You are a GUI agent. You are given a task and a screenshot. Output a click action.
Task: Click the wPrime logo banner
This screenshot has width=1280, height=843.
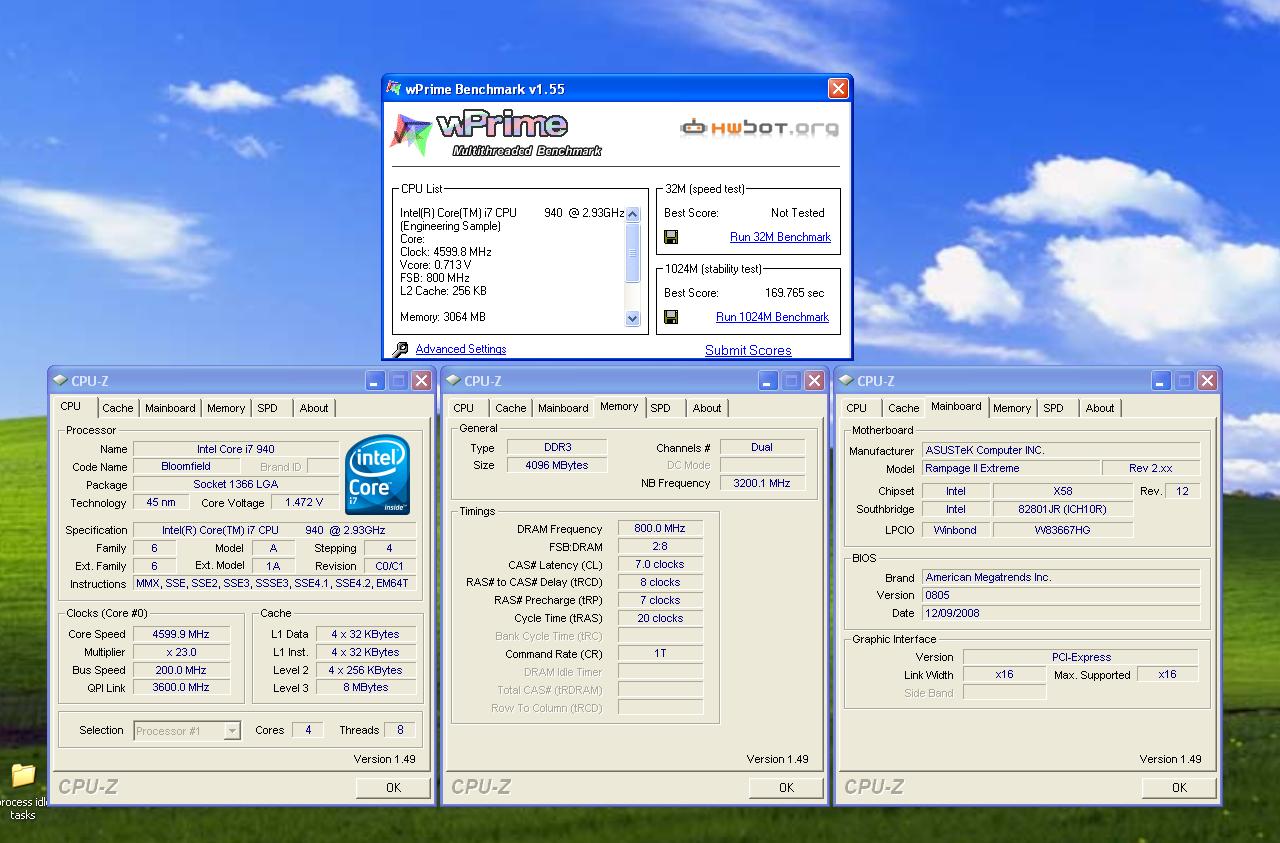[495, 134]
